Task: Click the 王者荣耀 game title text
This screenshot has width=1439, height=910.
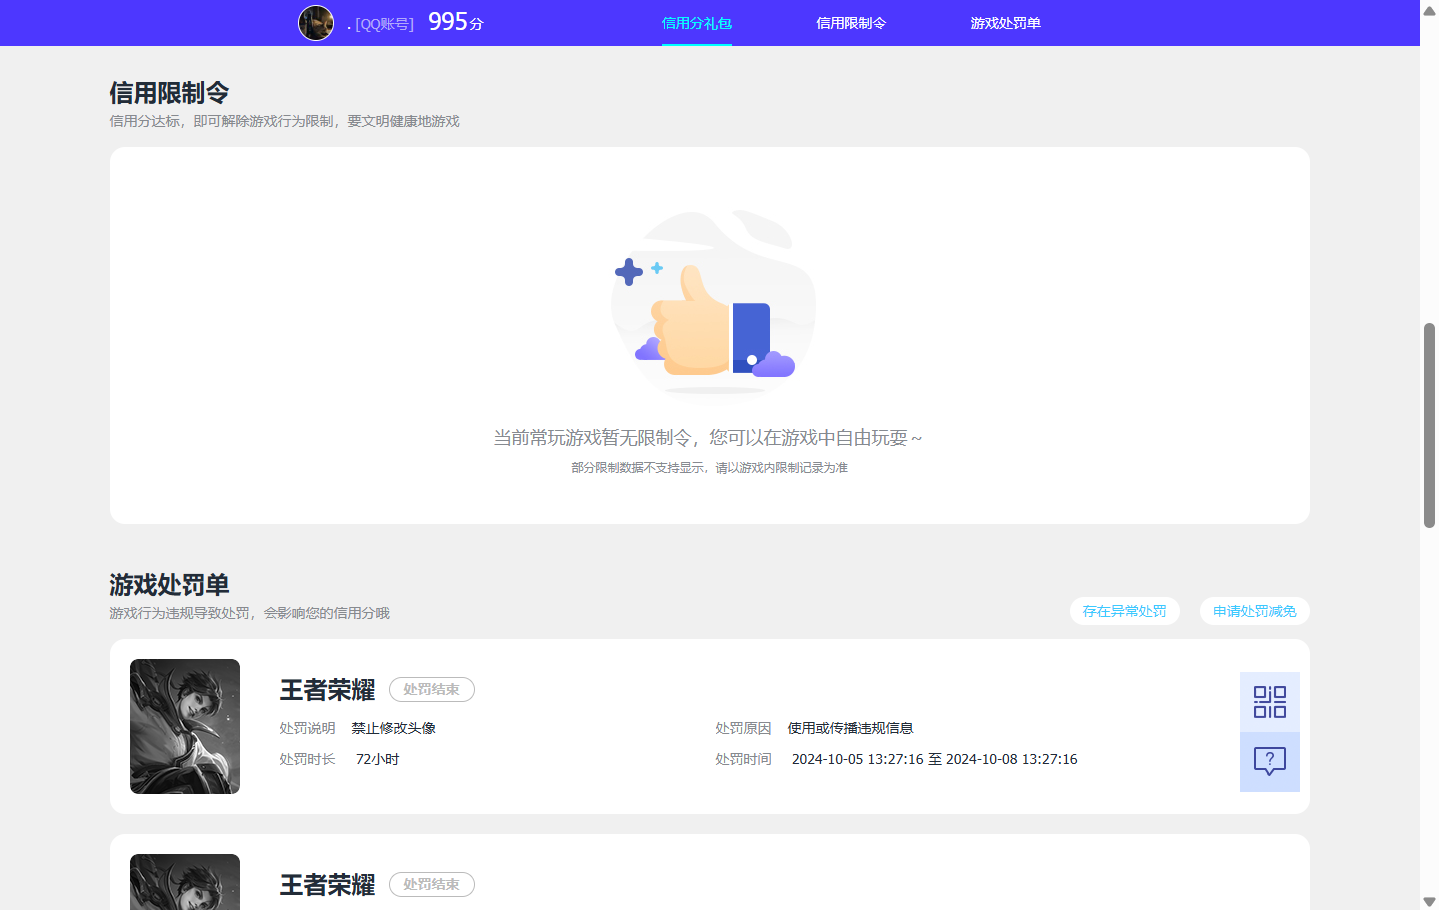Action: [326, 689]
